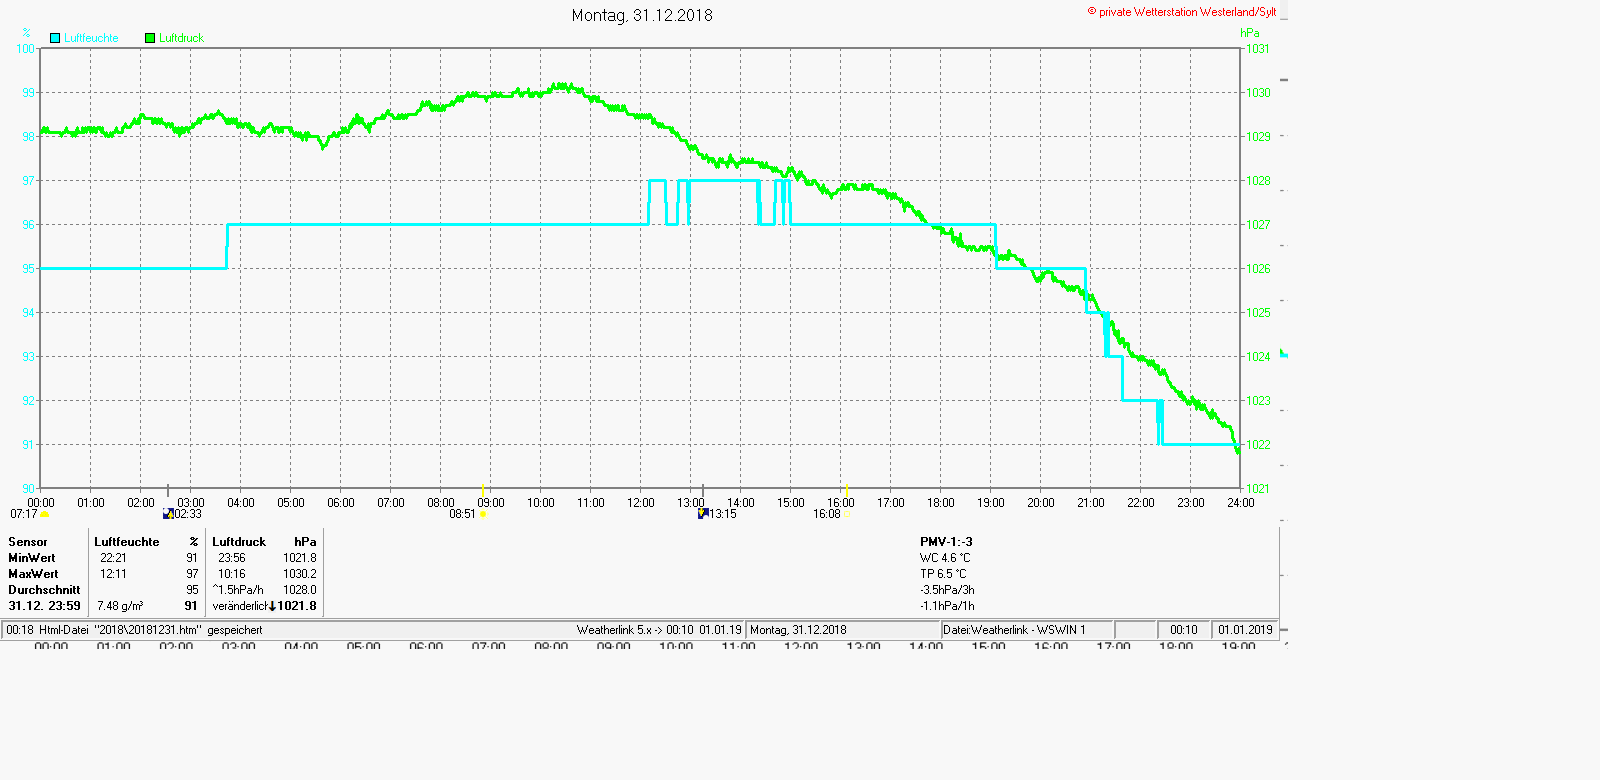Screen dimensions: 1600x780
Task: Click the sun icon beside 08:51
Action: click(x=483, y=515)
